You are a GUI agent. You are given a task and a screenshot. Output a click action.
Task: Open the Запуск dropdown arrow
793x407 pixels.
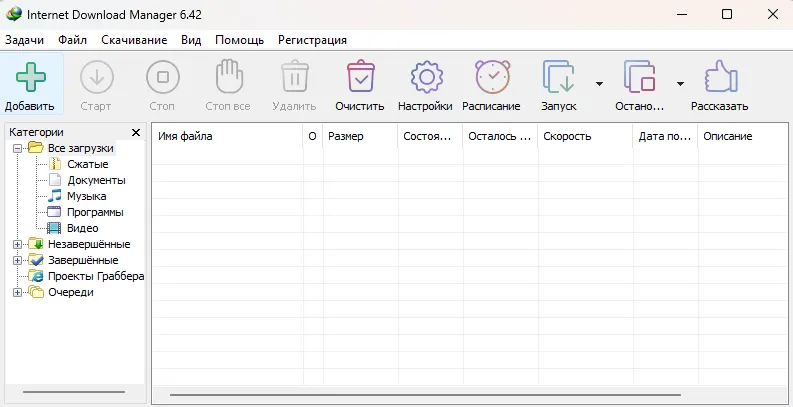click(x=599, y=83)
